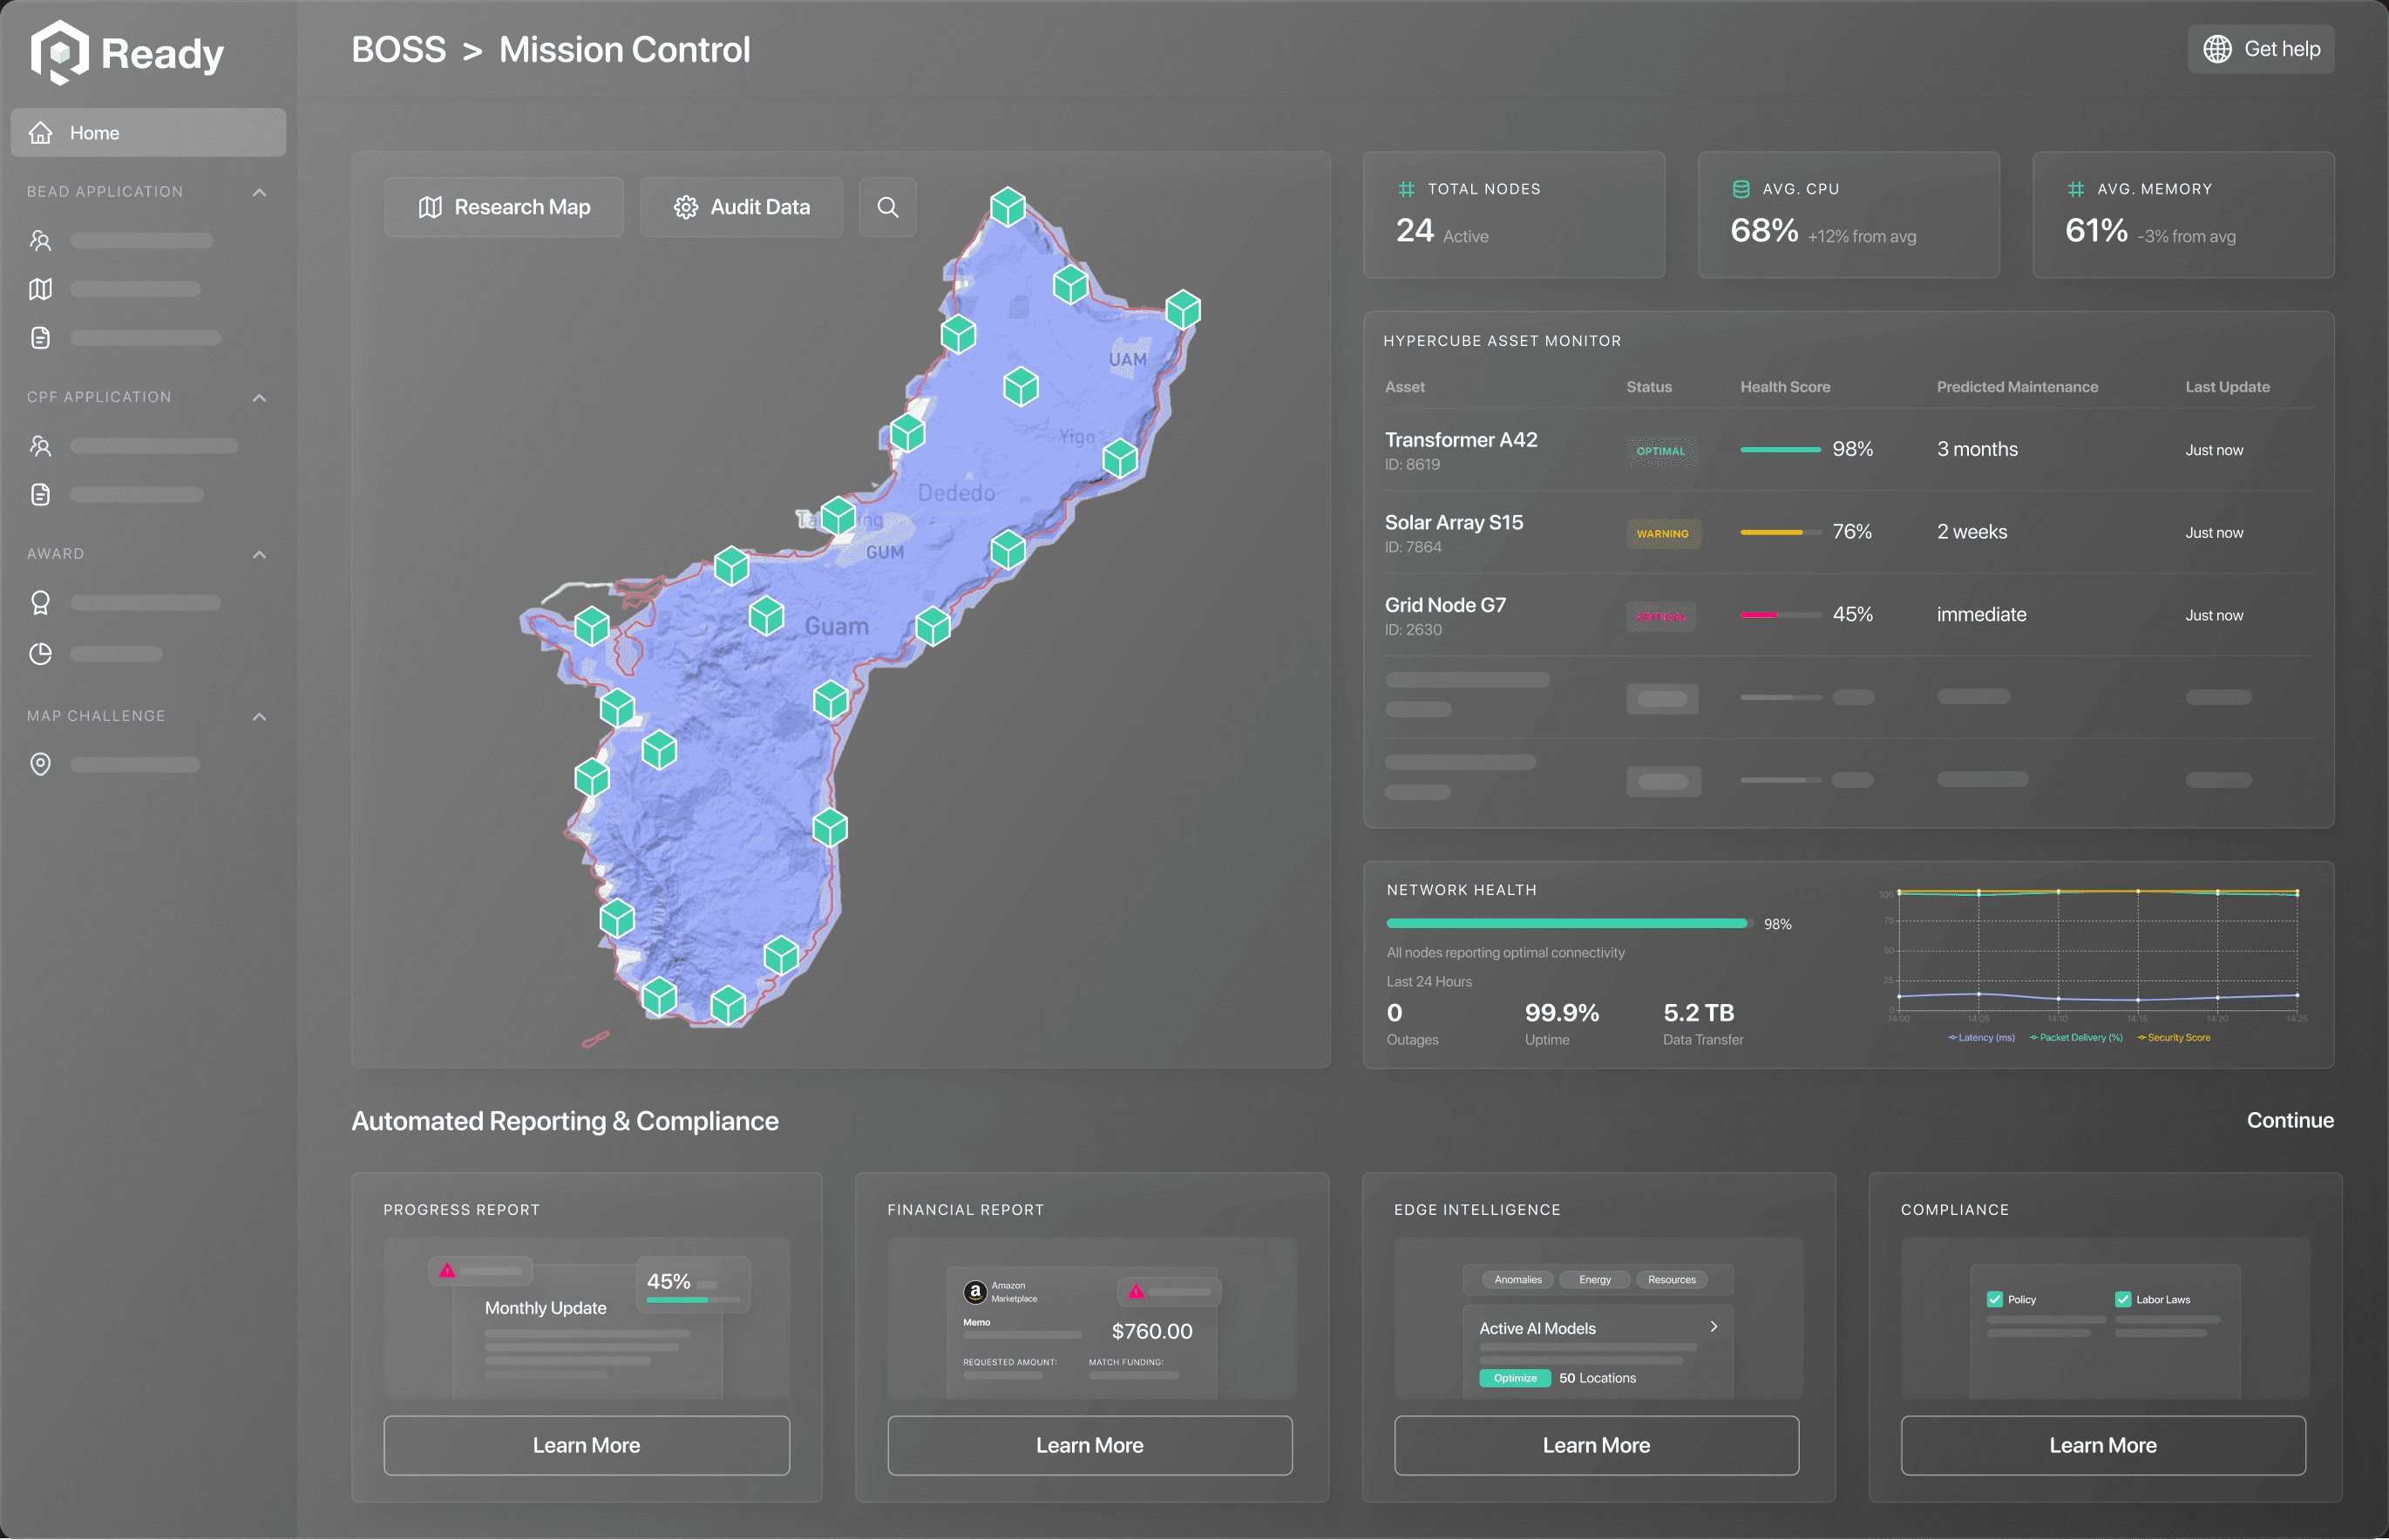Click the pie chart sidebar icon
The image size is (2389, 1540).
coord(40,654)
